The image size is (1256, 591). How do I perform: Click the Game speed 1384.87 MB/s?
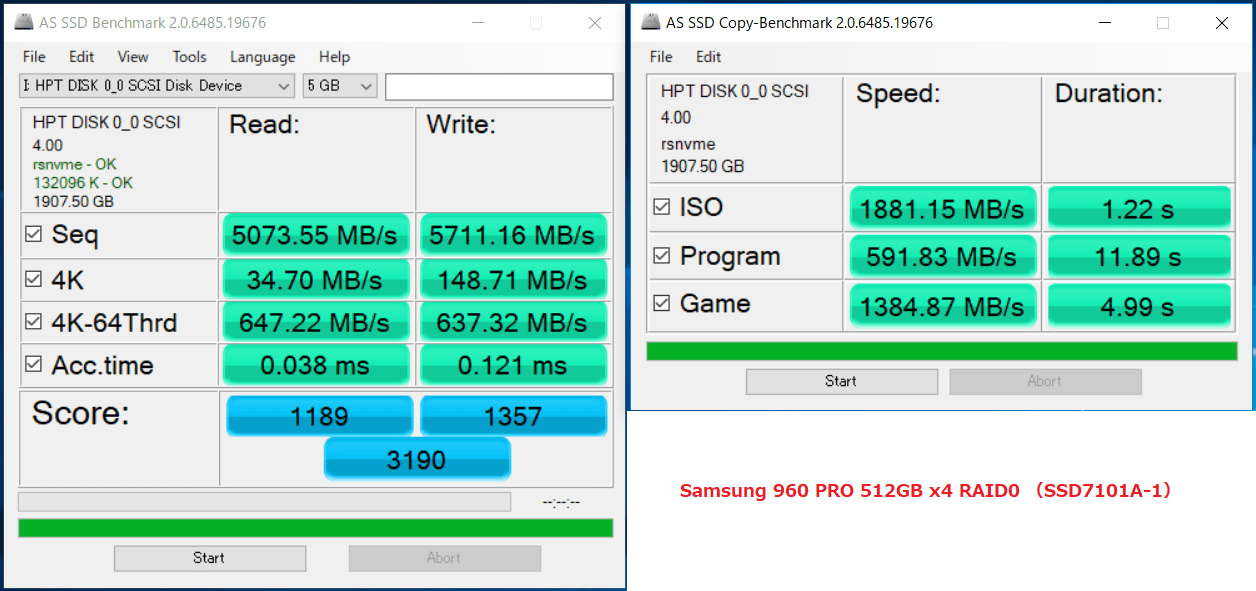click(x=943, y=305)
